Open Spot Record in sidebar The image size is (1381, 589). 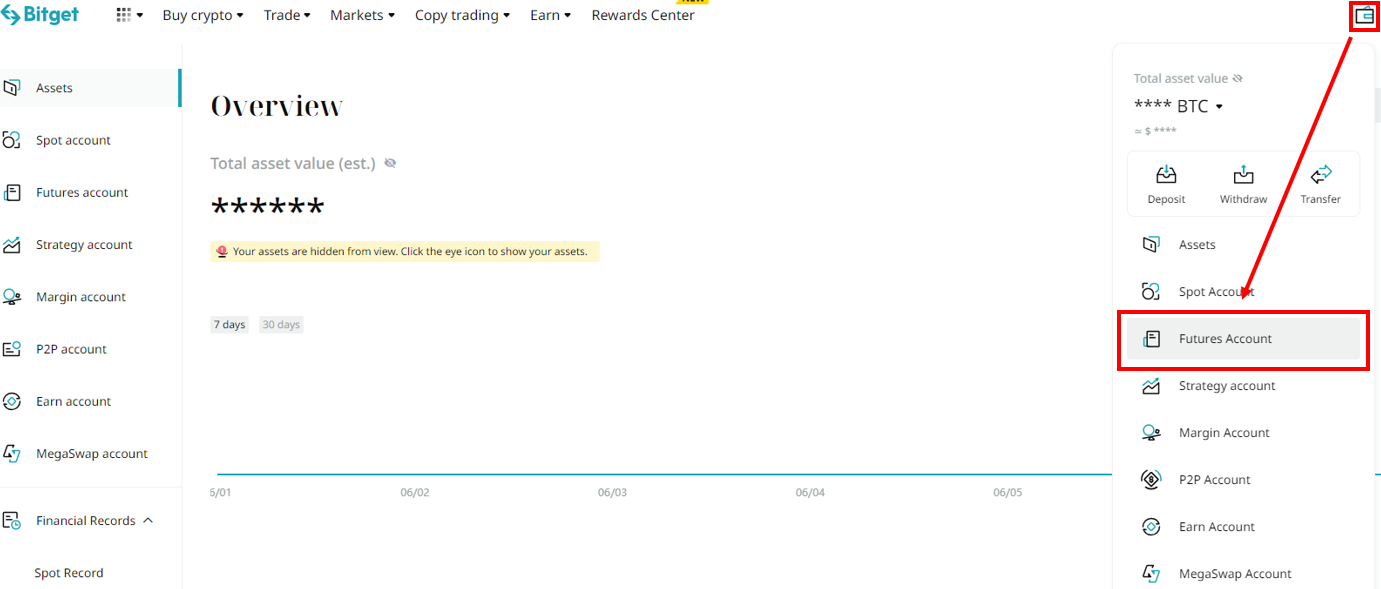pyautogui.click(x=69, y=573)
